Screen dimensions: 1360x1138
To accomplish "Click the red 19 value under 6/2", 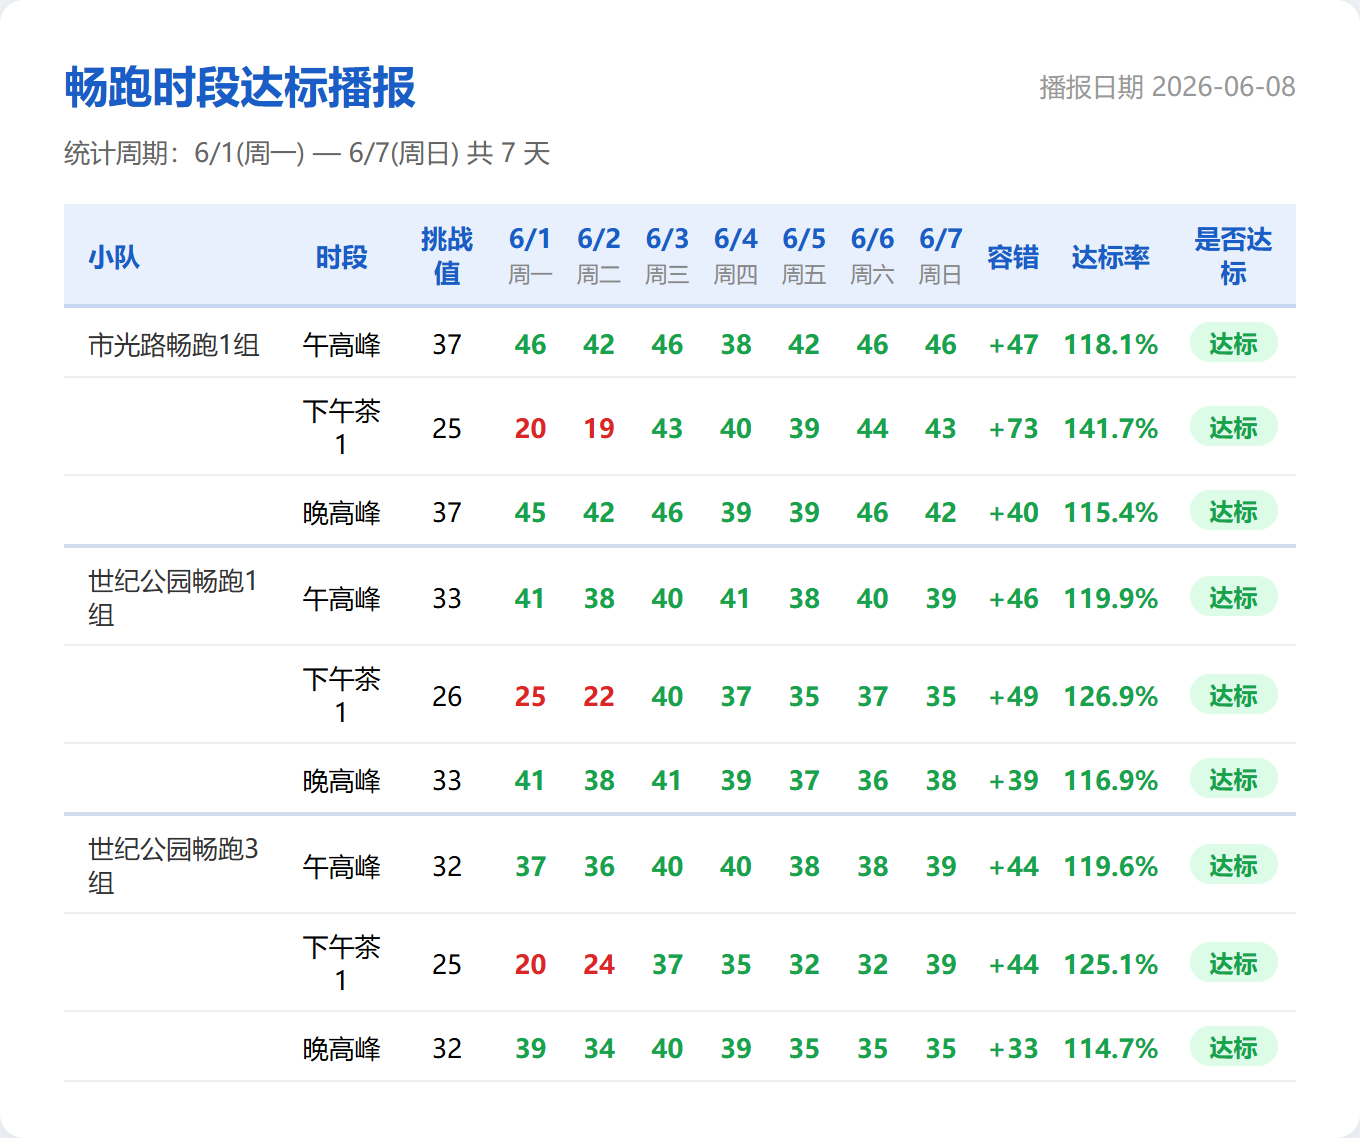I will (x=599, y=429).
